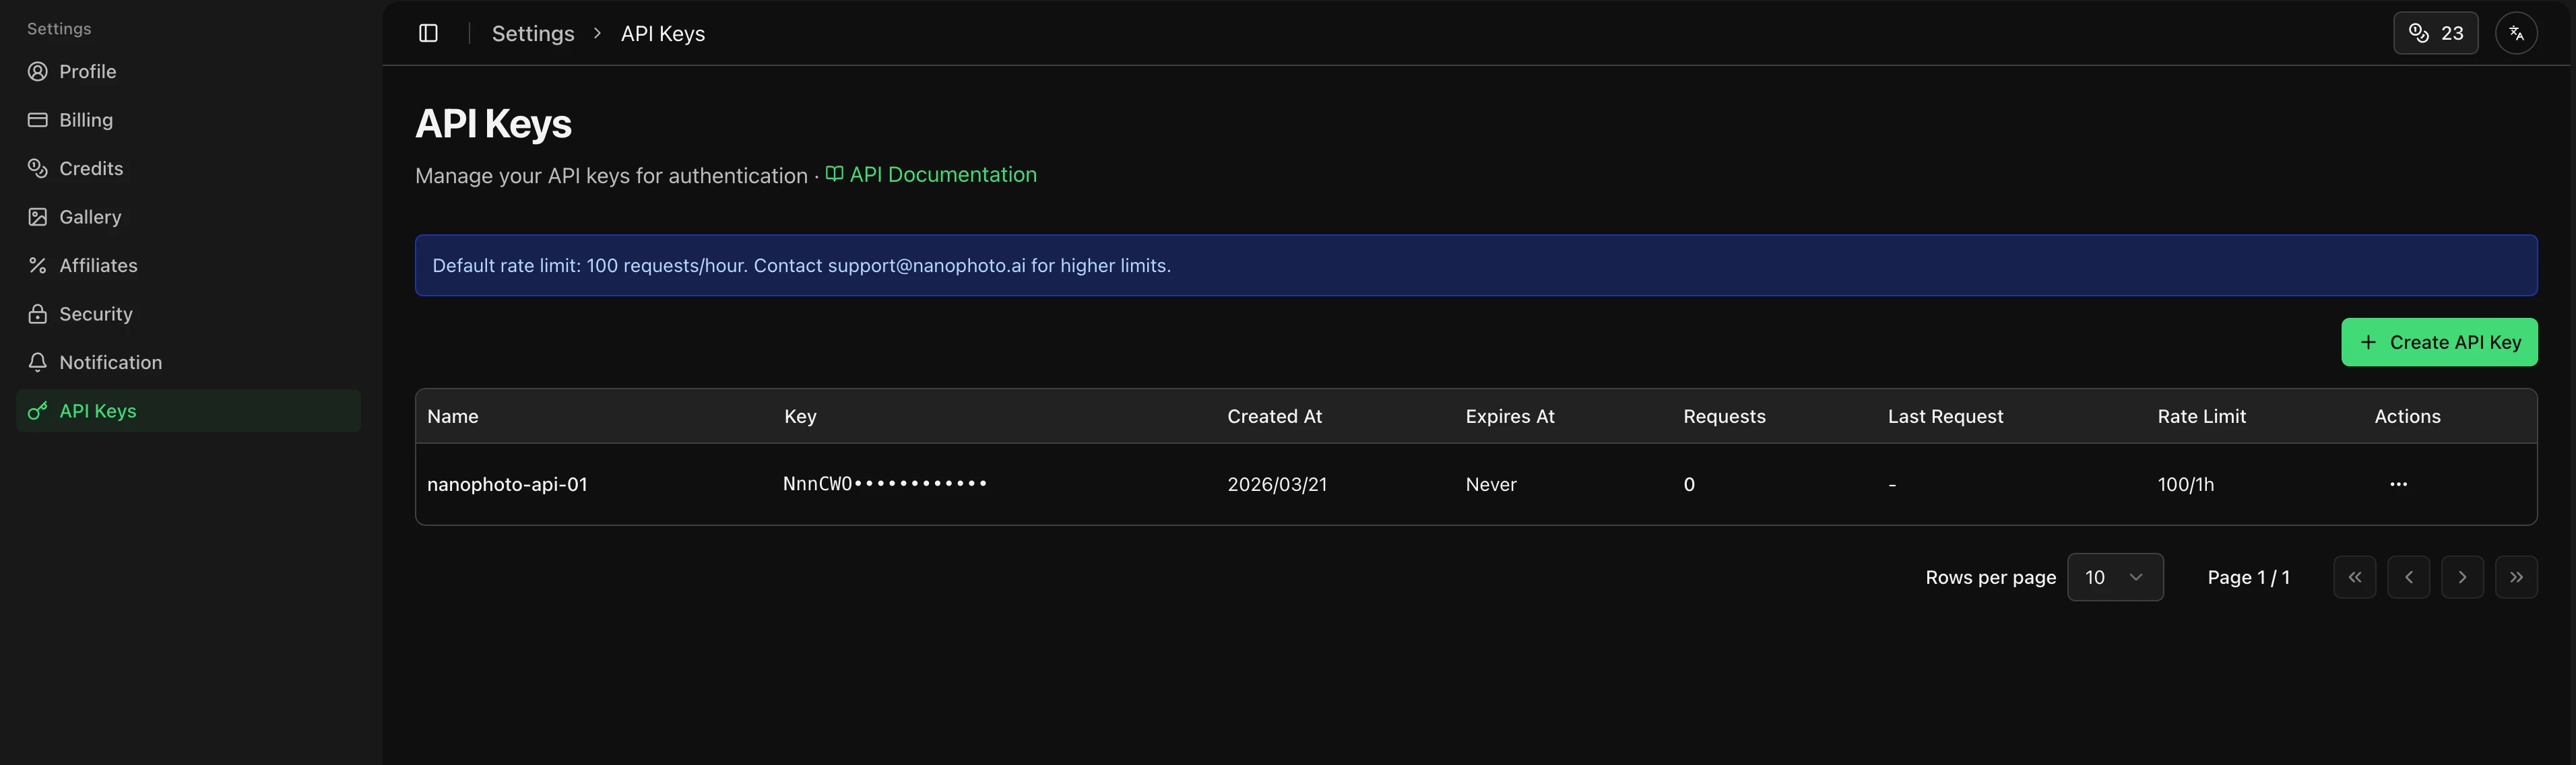Open the language translate icon
The height and width of the screenshot is (765, 2576).
click(x=2518, y=32)
